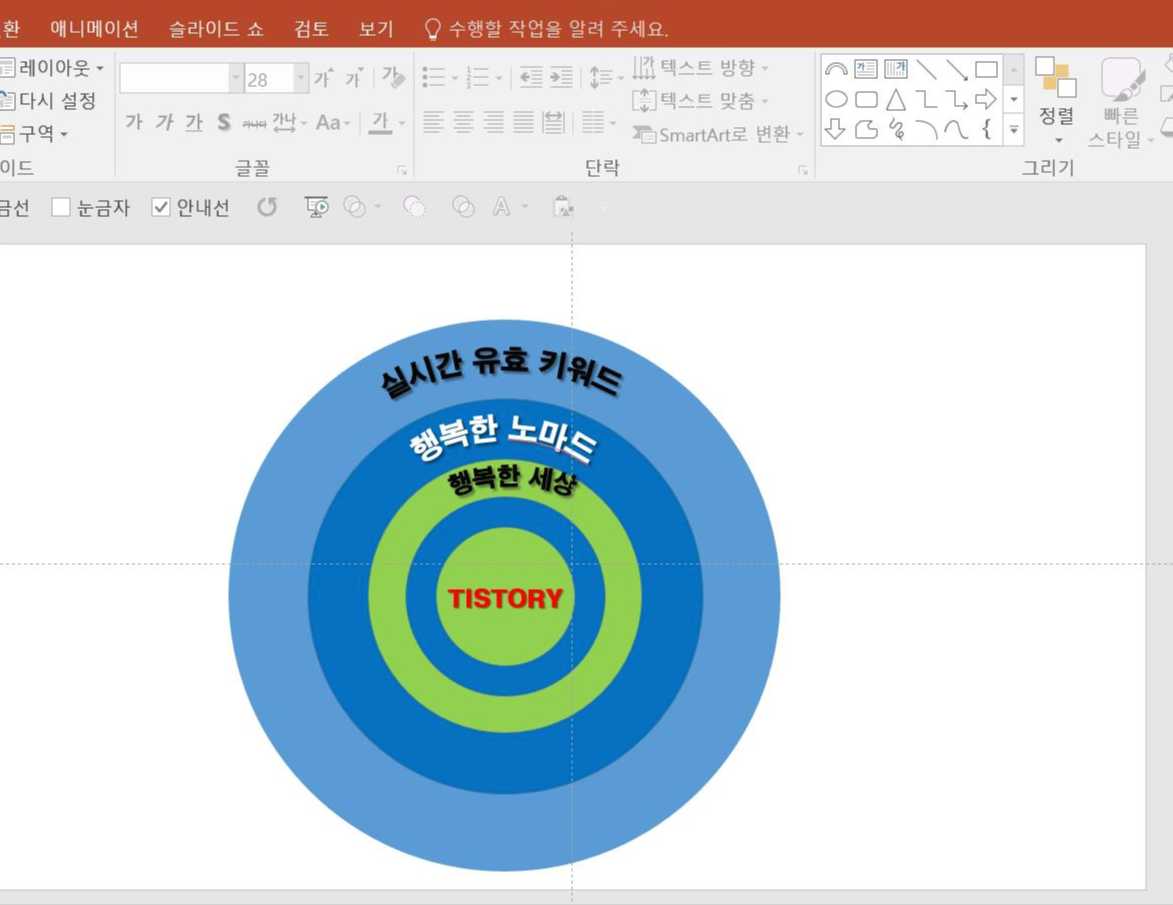The image size is (1173, 905).
Task: Click the decrease font size icon
Action: click(x=354, y=77)
